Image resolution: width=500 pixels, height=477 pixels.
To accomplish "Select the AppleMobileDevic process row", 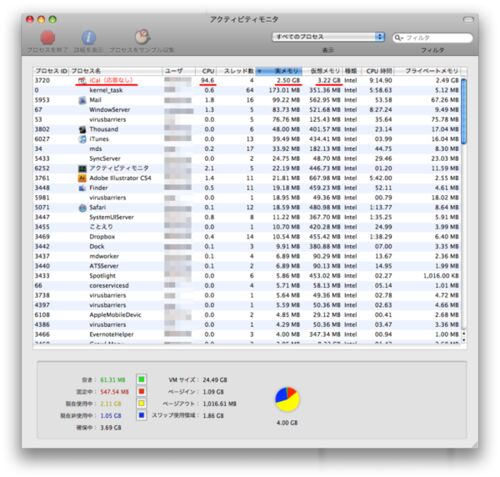I will pyautogui.click(x=247, y=315).
